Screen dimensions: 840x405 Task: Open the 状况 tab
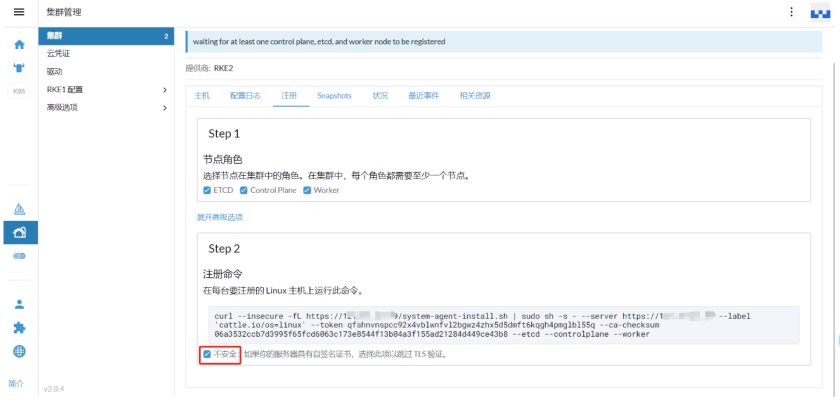point(380,96)
